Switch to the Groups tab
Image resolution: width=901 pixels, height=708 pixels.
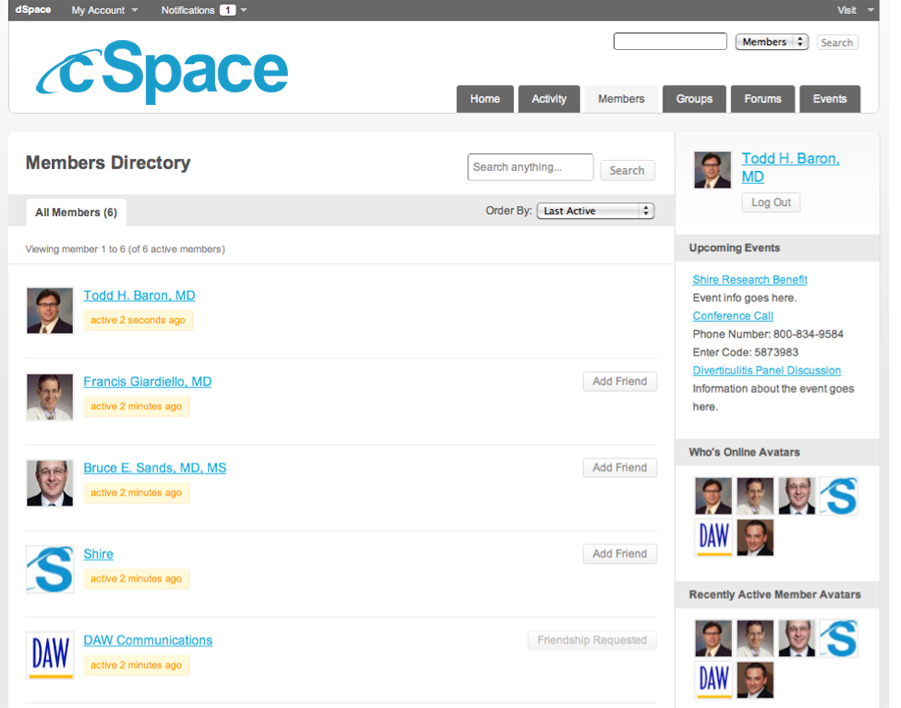[x=694, y=99]
